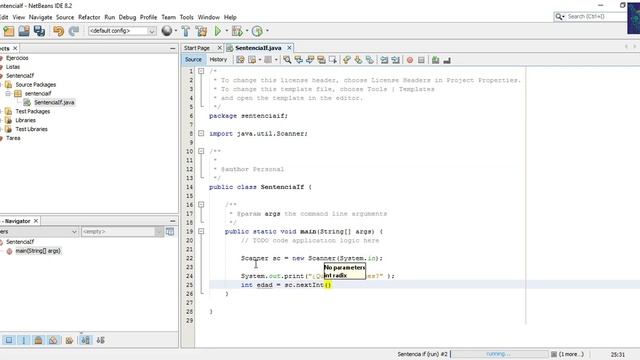This screenshot has height=360, width=640.
Task: Click the Undo arrow icon
Action: pyautogui.click(x=58, y=31)
